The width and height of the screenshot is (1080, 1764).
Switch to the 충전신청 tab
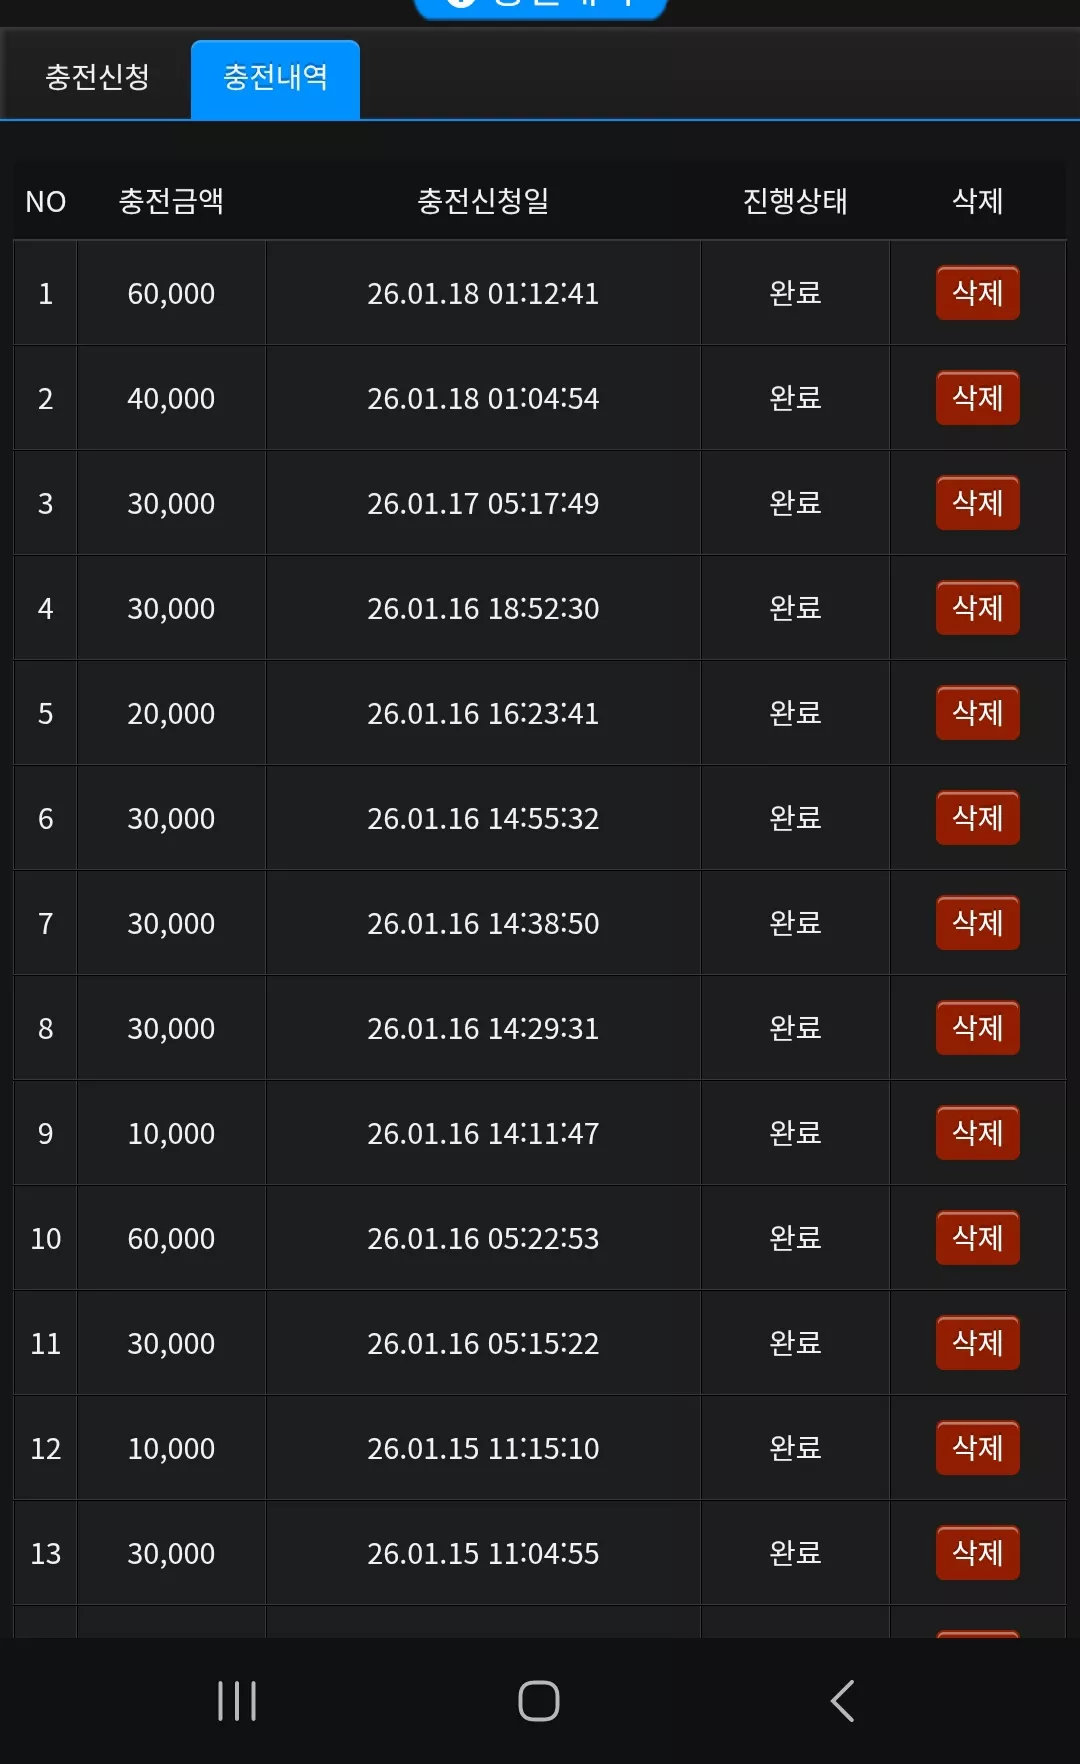point(97,77)
